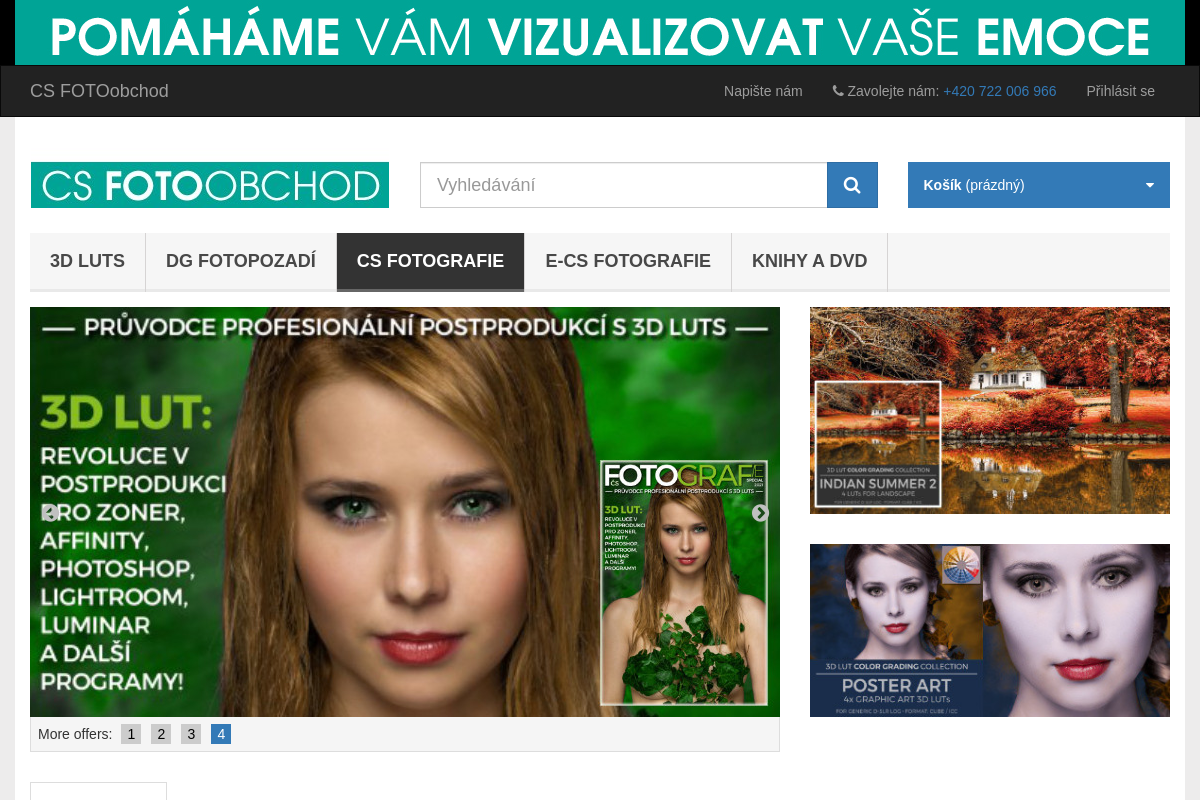Go to previous carousel slide arrow

50,513
